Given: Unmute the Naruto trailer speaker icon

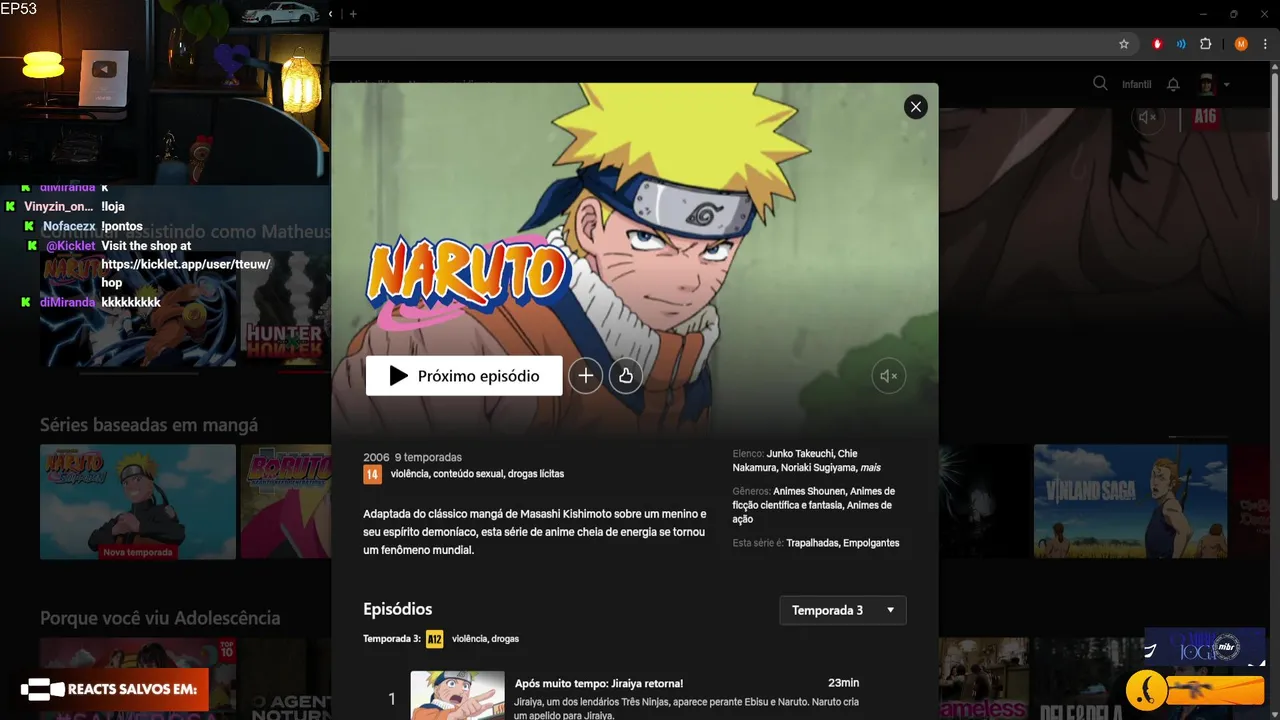Looking at the screenshot, I should (x=888, y=376).
